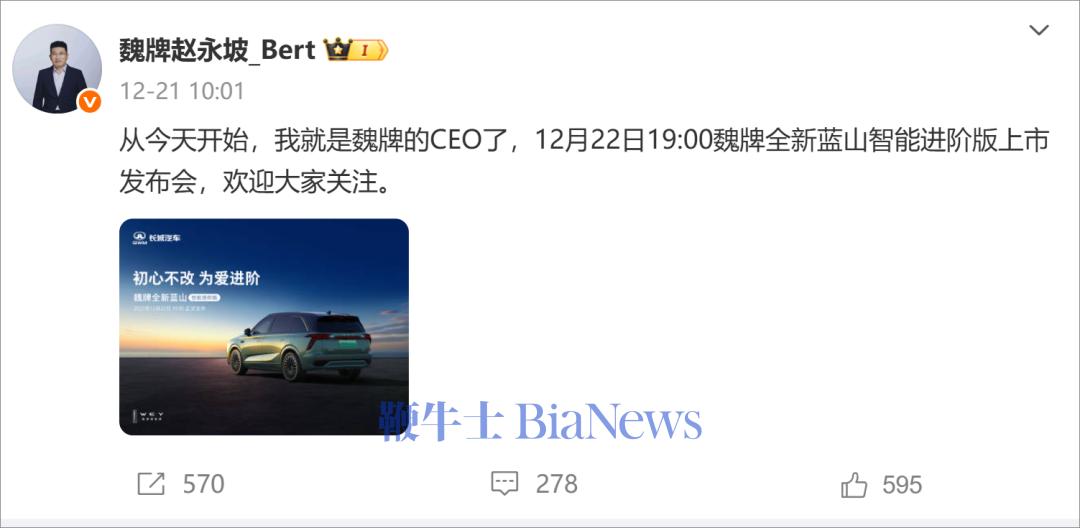
Task: Click the 初心不改 为爱进阶 slogan in poster
Action: [x=196, y=278]
